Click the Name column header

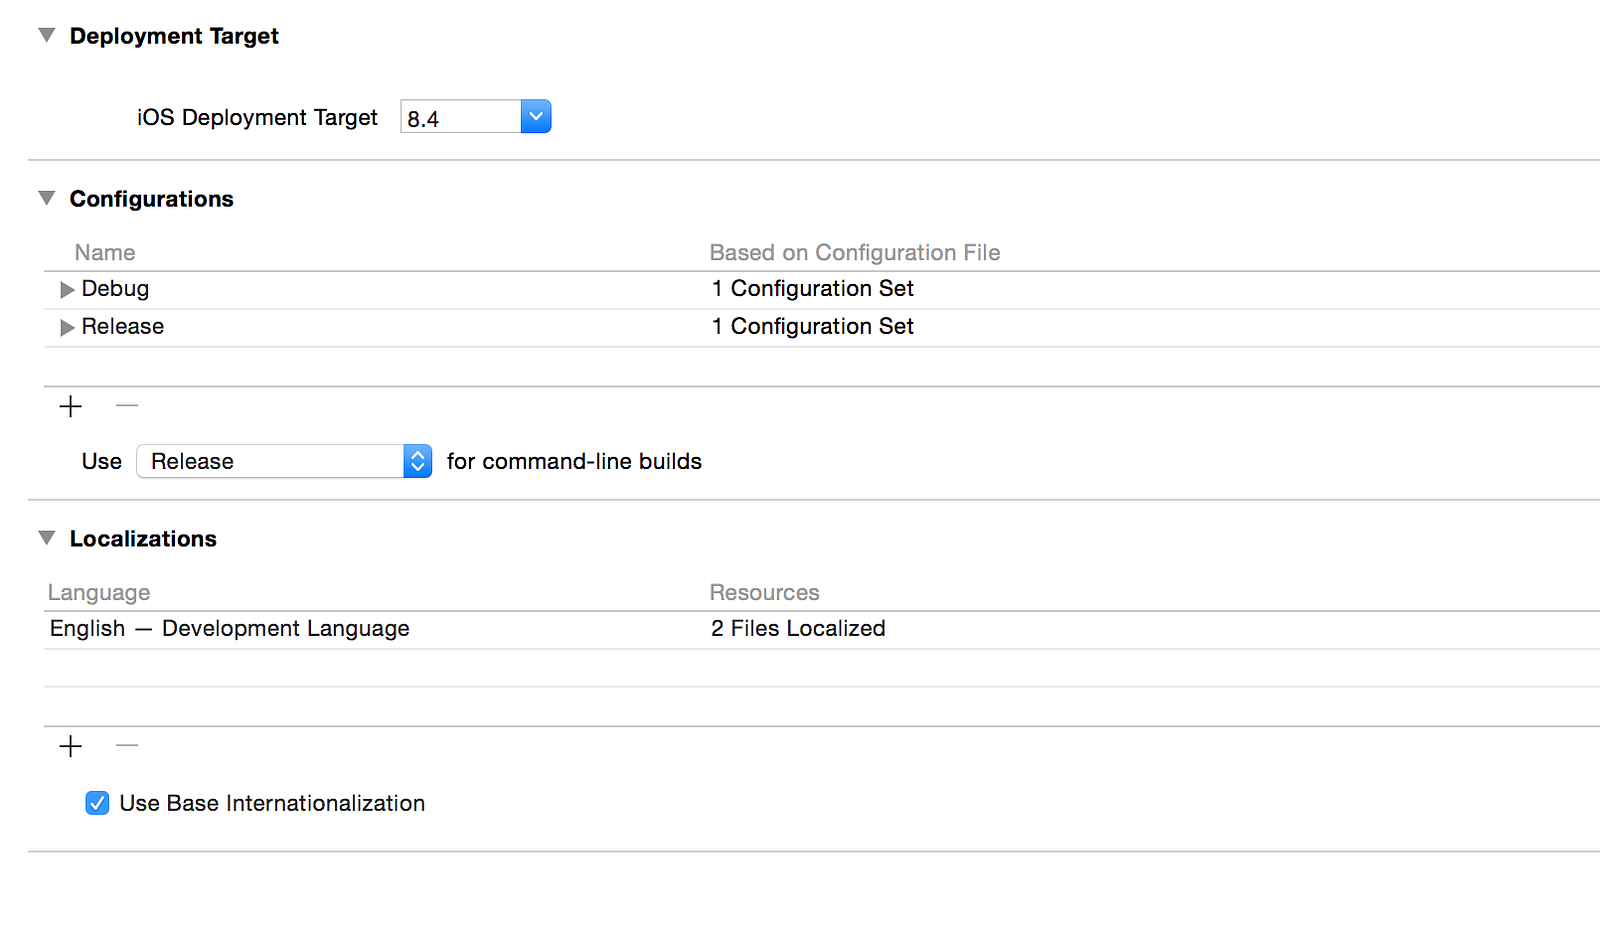pos(105,253)
